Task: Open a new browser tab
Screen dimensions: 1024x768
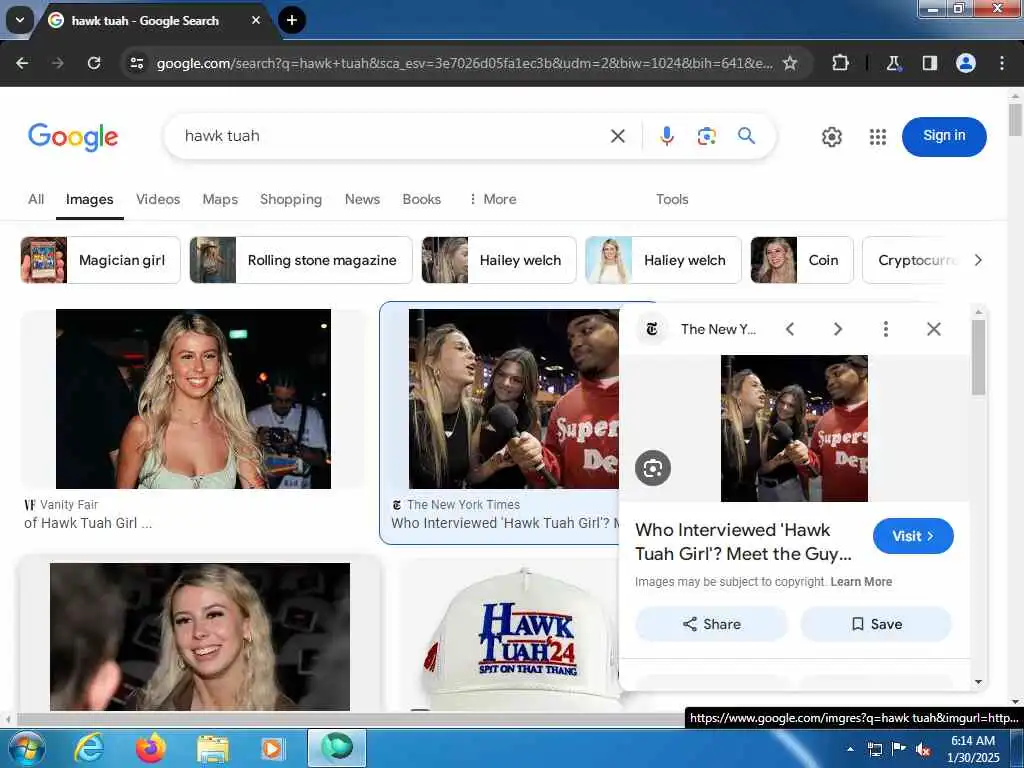Action: click(292, 20)
